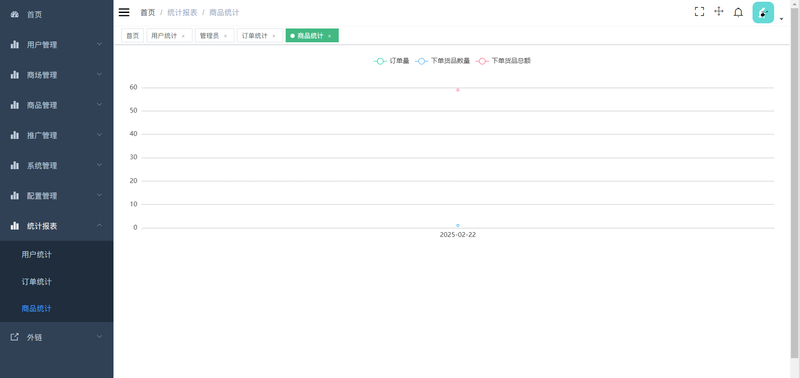This screenshot has height=378, width=800.
Task: Open notifications bell icon
Action: pyautogui.click(x=738, y=12)
